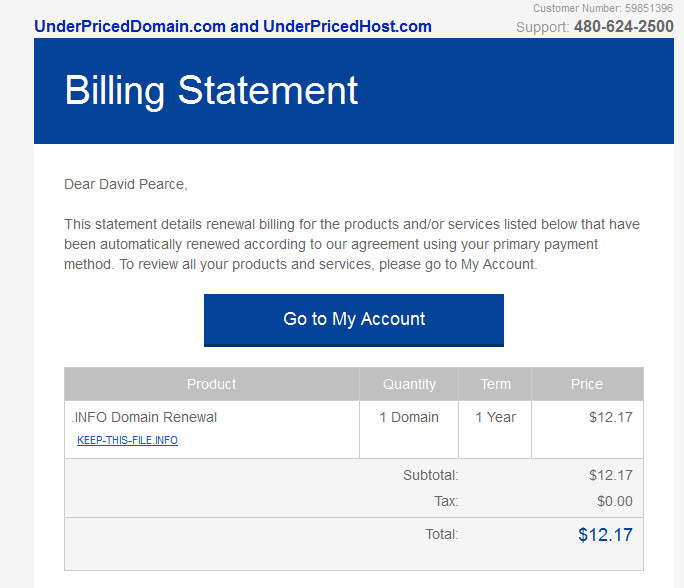Screen dimensions: 684x588
Task: Click the $12.17 price in product row
Action: 611,417
